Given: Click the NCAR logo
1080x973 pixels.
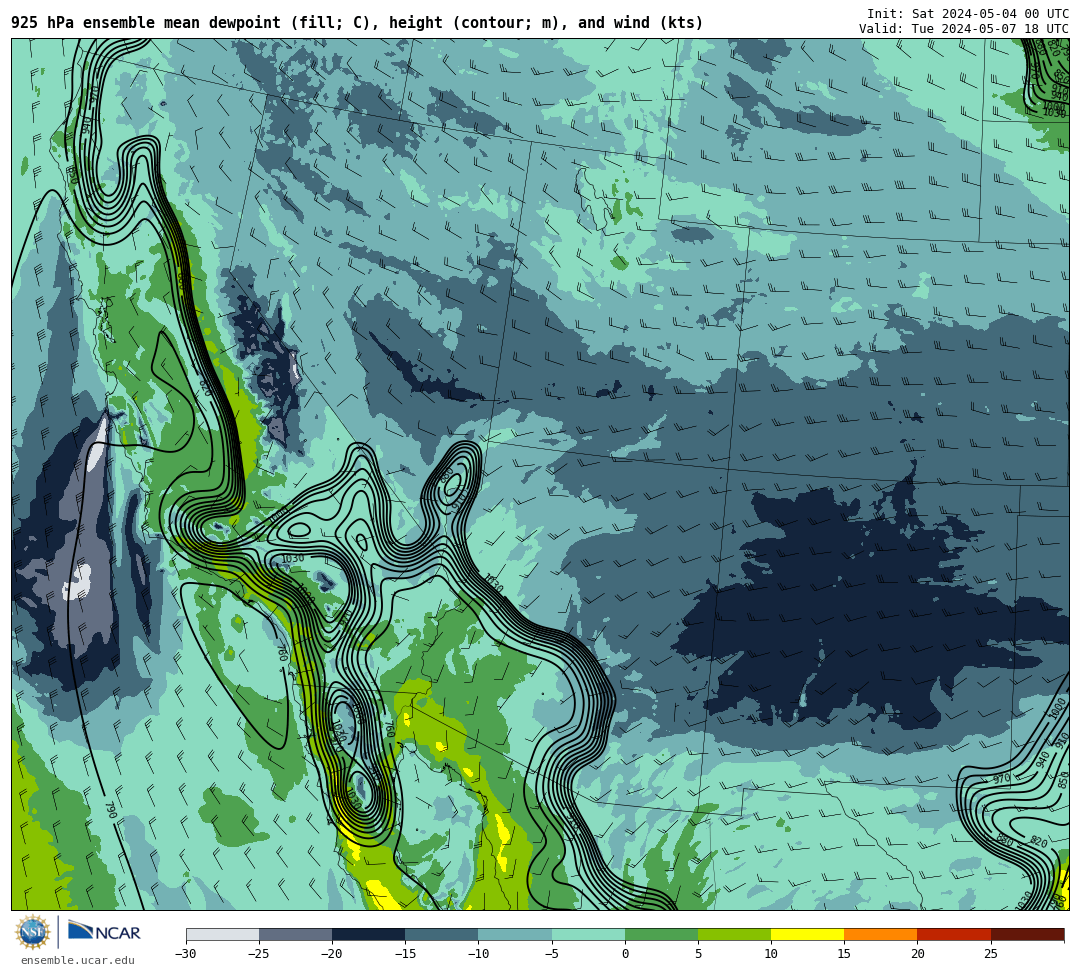Looking at the screenshot, I should (104, 932).
